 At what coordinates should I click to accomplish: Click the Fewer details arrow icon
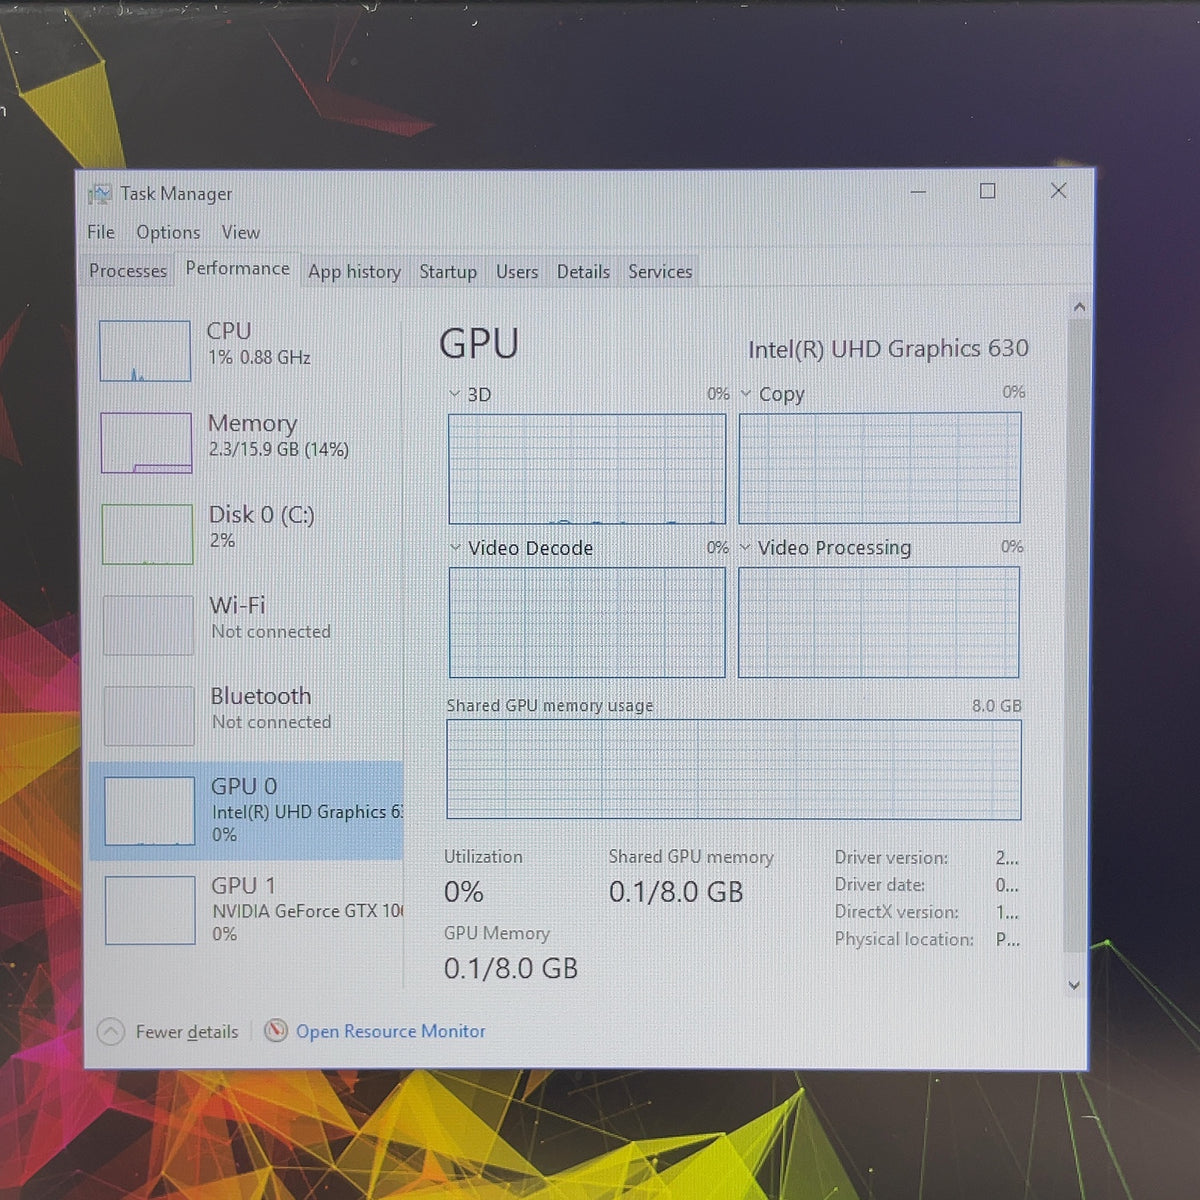point(111,1031)
